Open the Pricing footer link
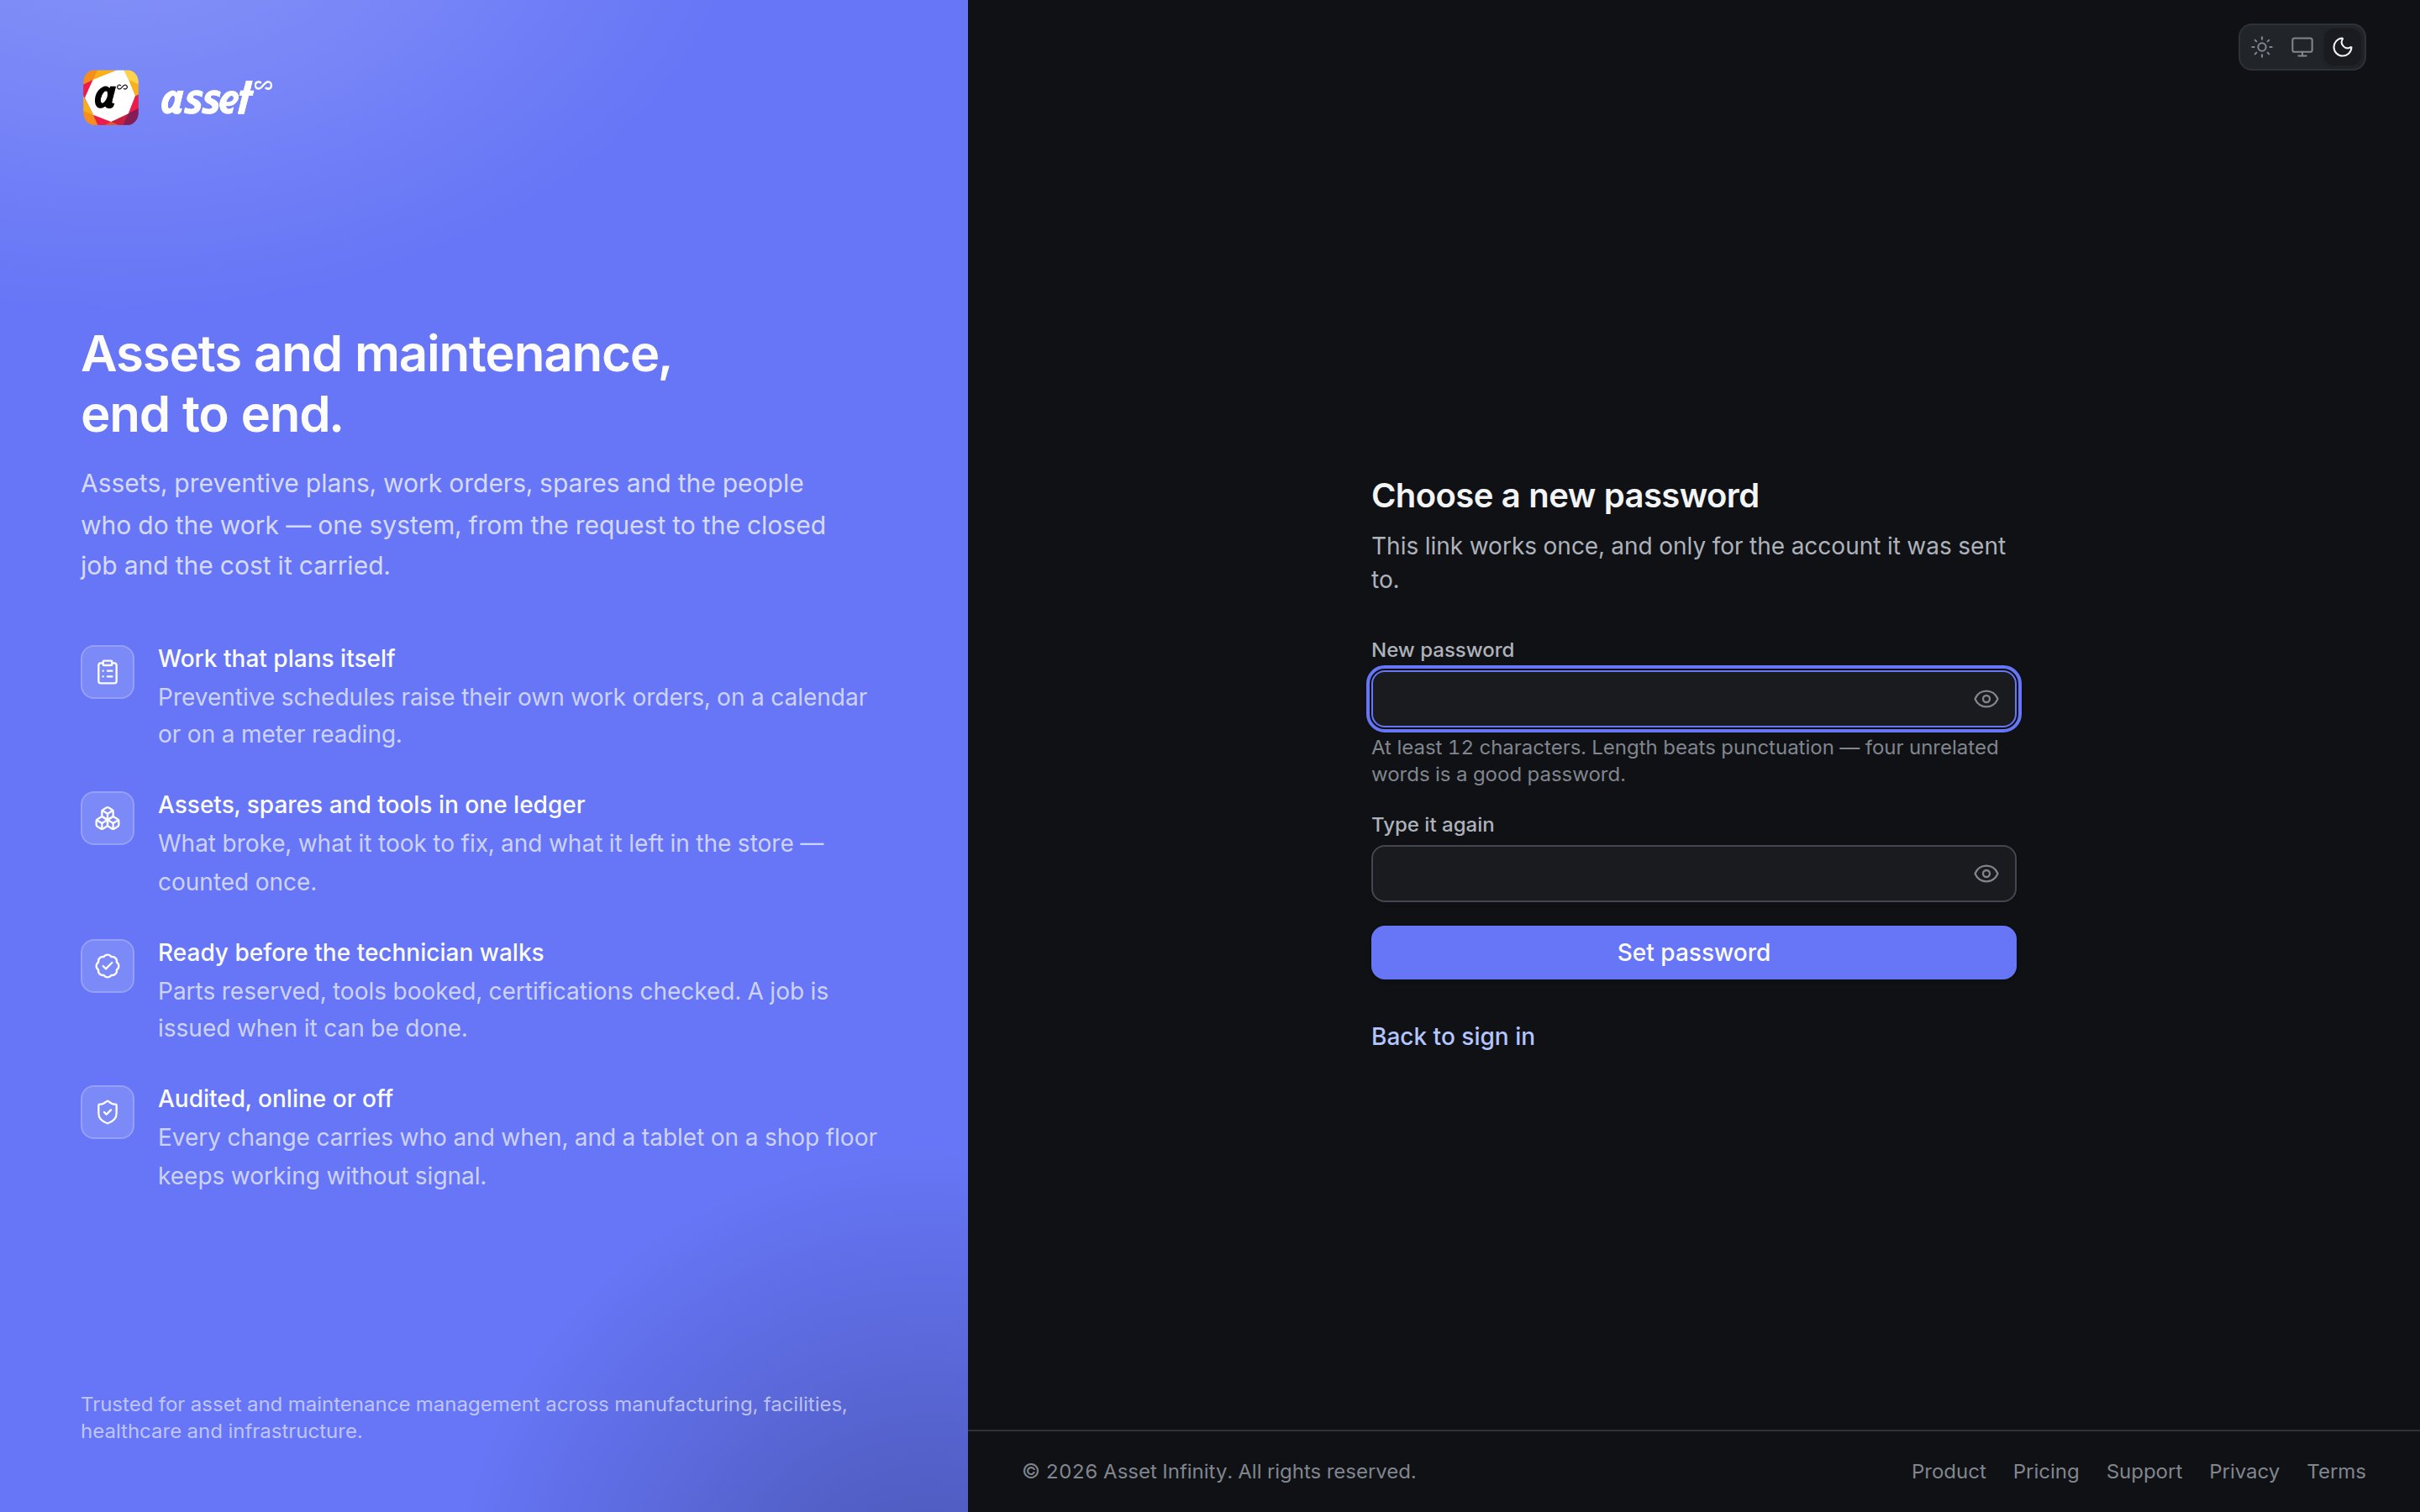 2045,1471
